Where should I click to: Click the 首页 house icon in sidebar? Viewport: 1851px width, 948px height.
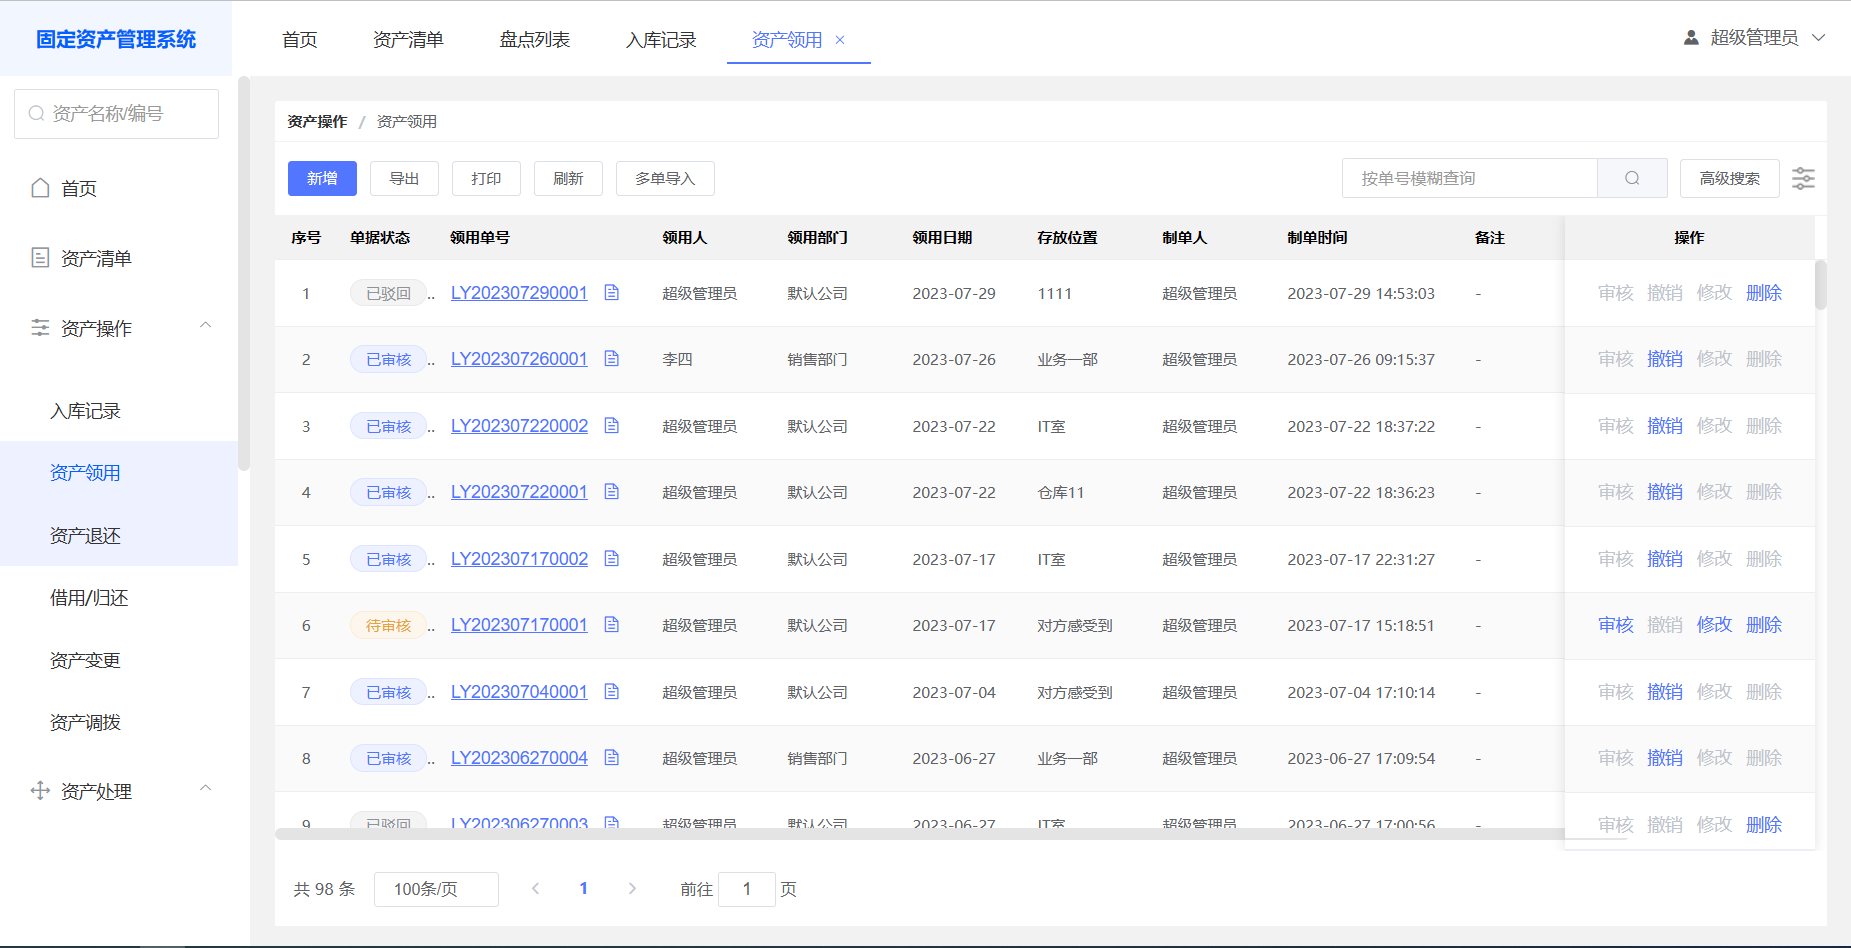coord(40,188)
